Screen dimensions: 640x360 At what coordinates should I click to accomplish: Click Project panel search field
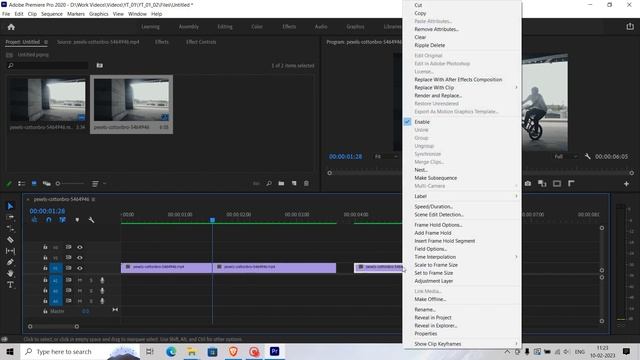tap(47, 65)
